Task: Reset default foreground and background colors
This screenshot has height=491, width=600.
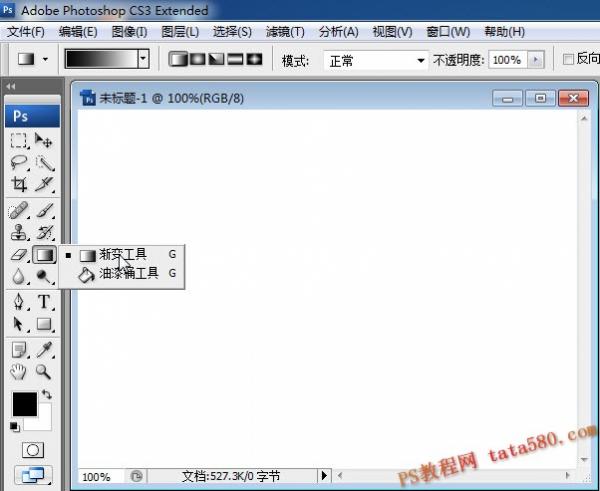Action: pos(15,427)
